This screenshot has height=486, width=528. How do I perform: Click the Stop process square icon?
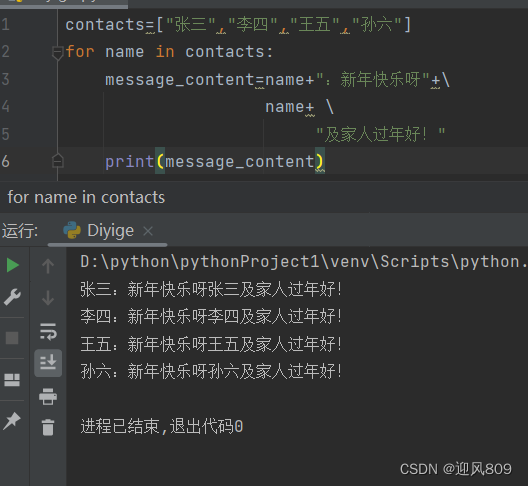(x=12, y=338)
